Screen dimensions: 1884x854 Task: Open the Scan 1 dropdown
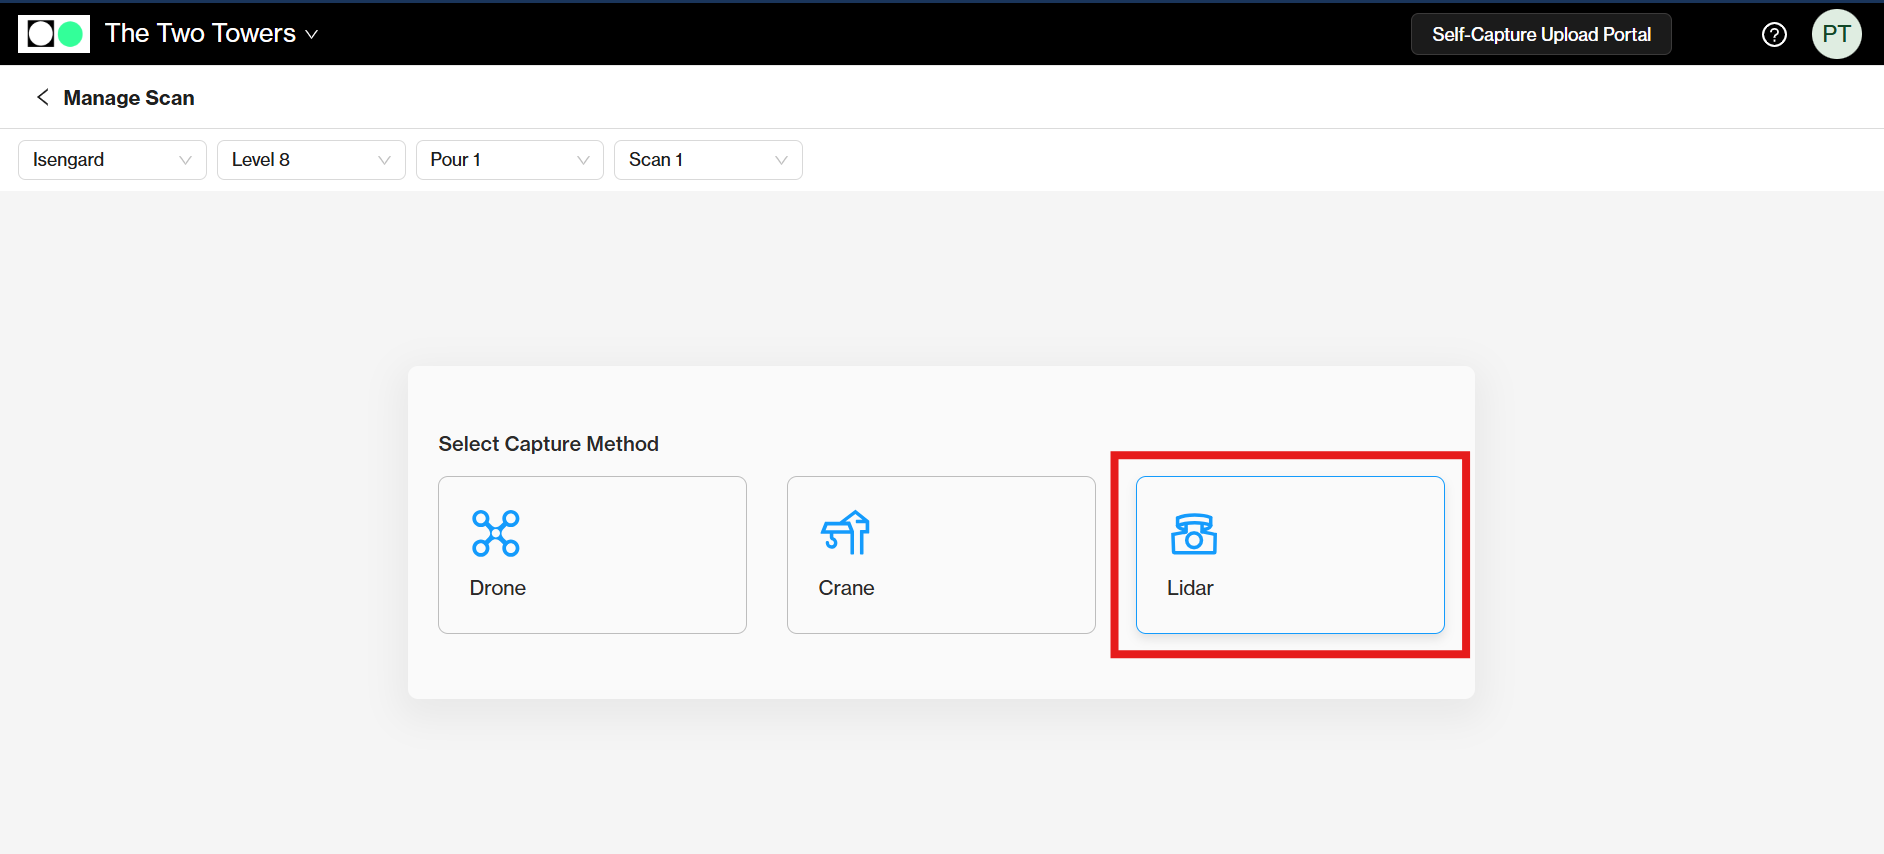pyautogui.click(x=707, y=160)
